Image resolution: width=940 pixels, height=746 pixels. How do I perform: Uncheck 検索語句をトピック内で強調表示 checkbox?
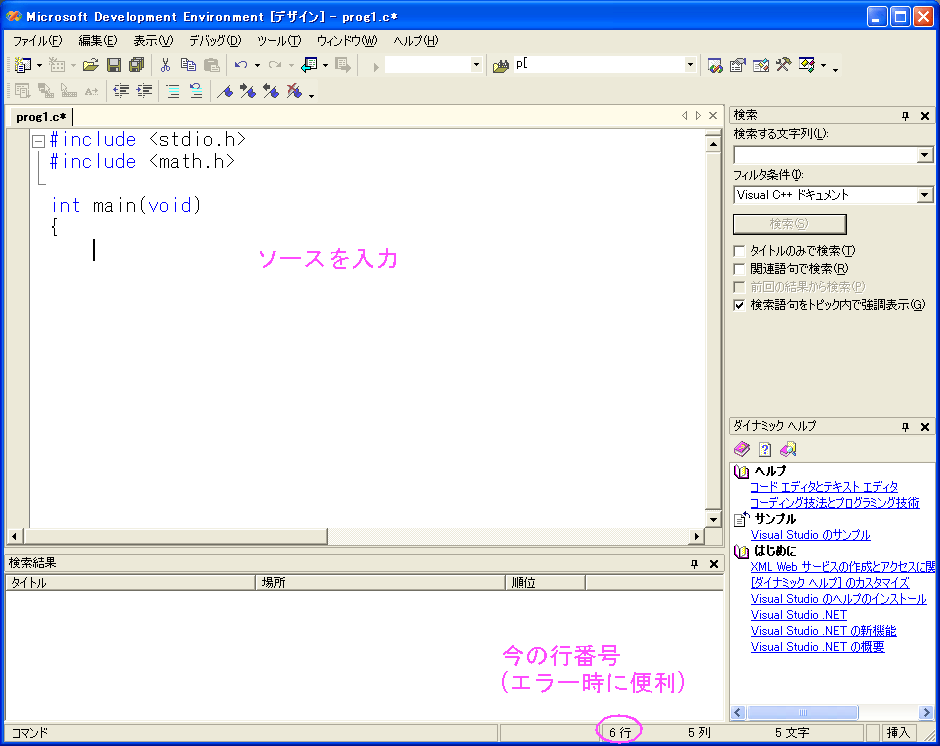(x=739, y=305)
